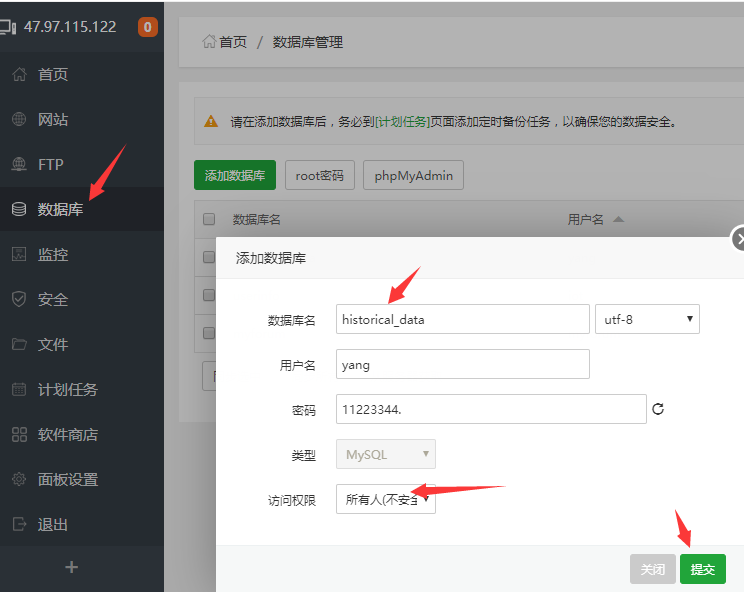
Task: Click the grid icon beside 软件商店
Action: 19,435
